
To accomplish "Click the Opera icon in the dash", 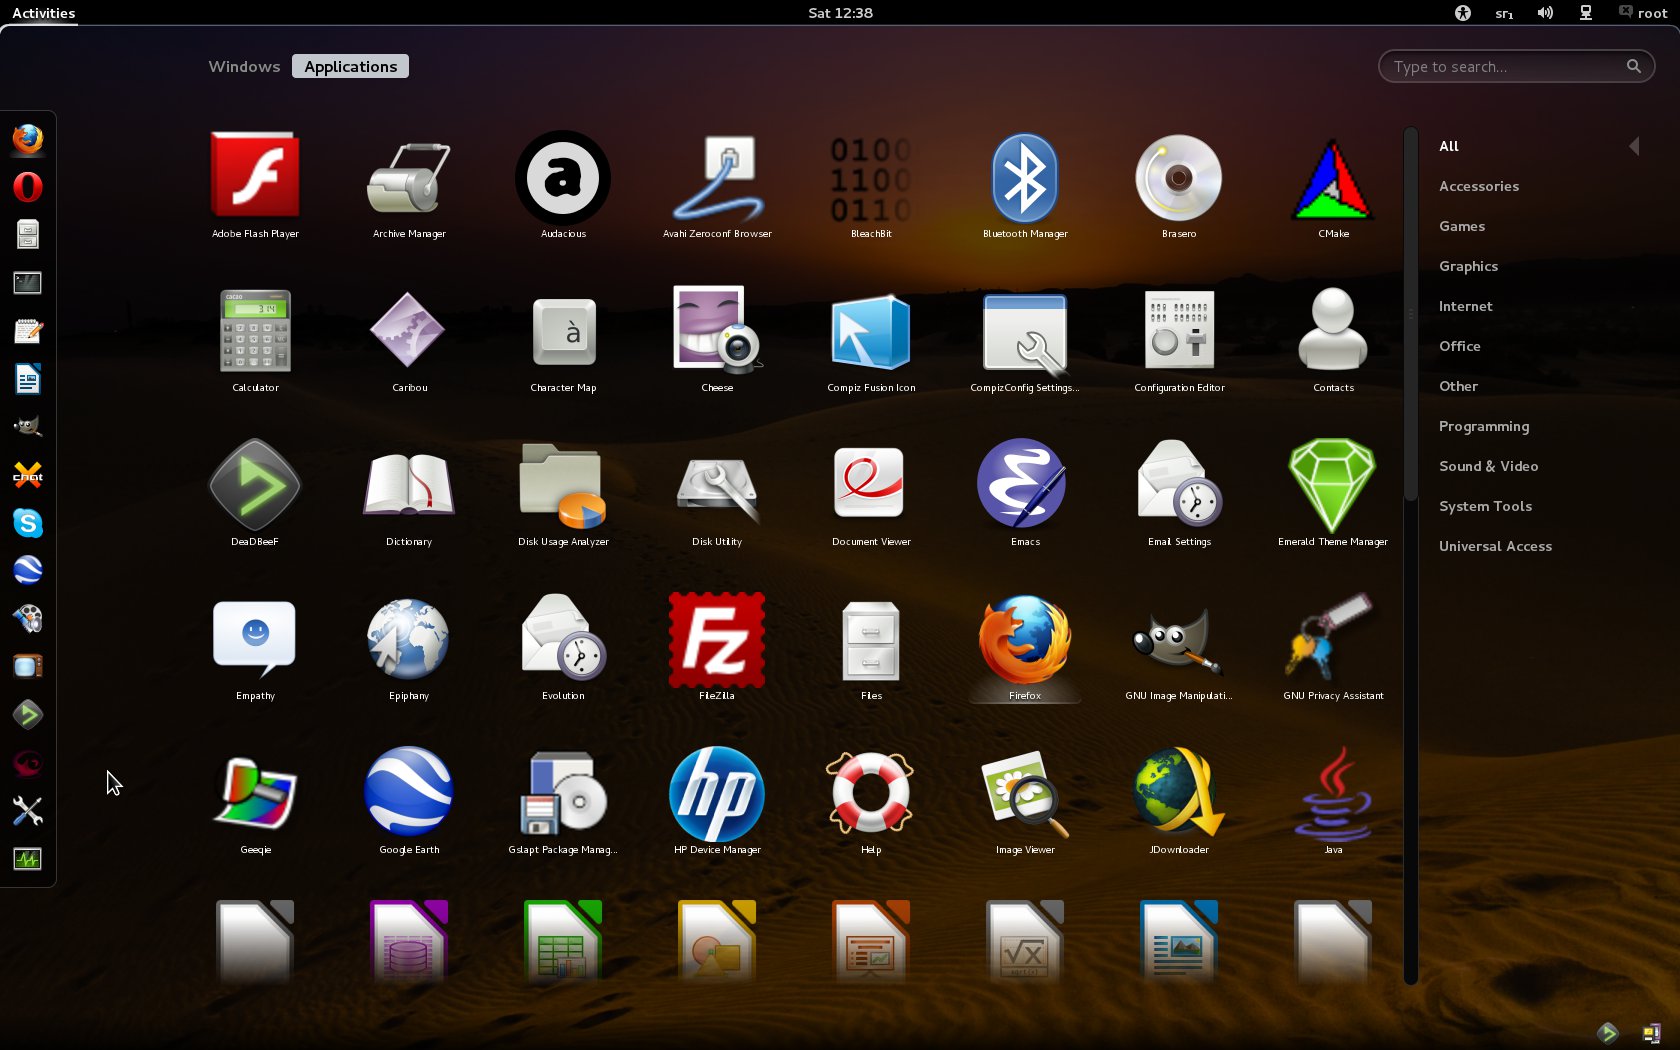I will (28, 187).
